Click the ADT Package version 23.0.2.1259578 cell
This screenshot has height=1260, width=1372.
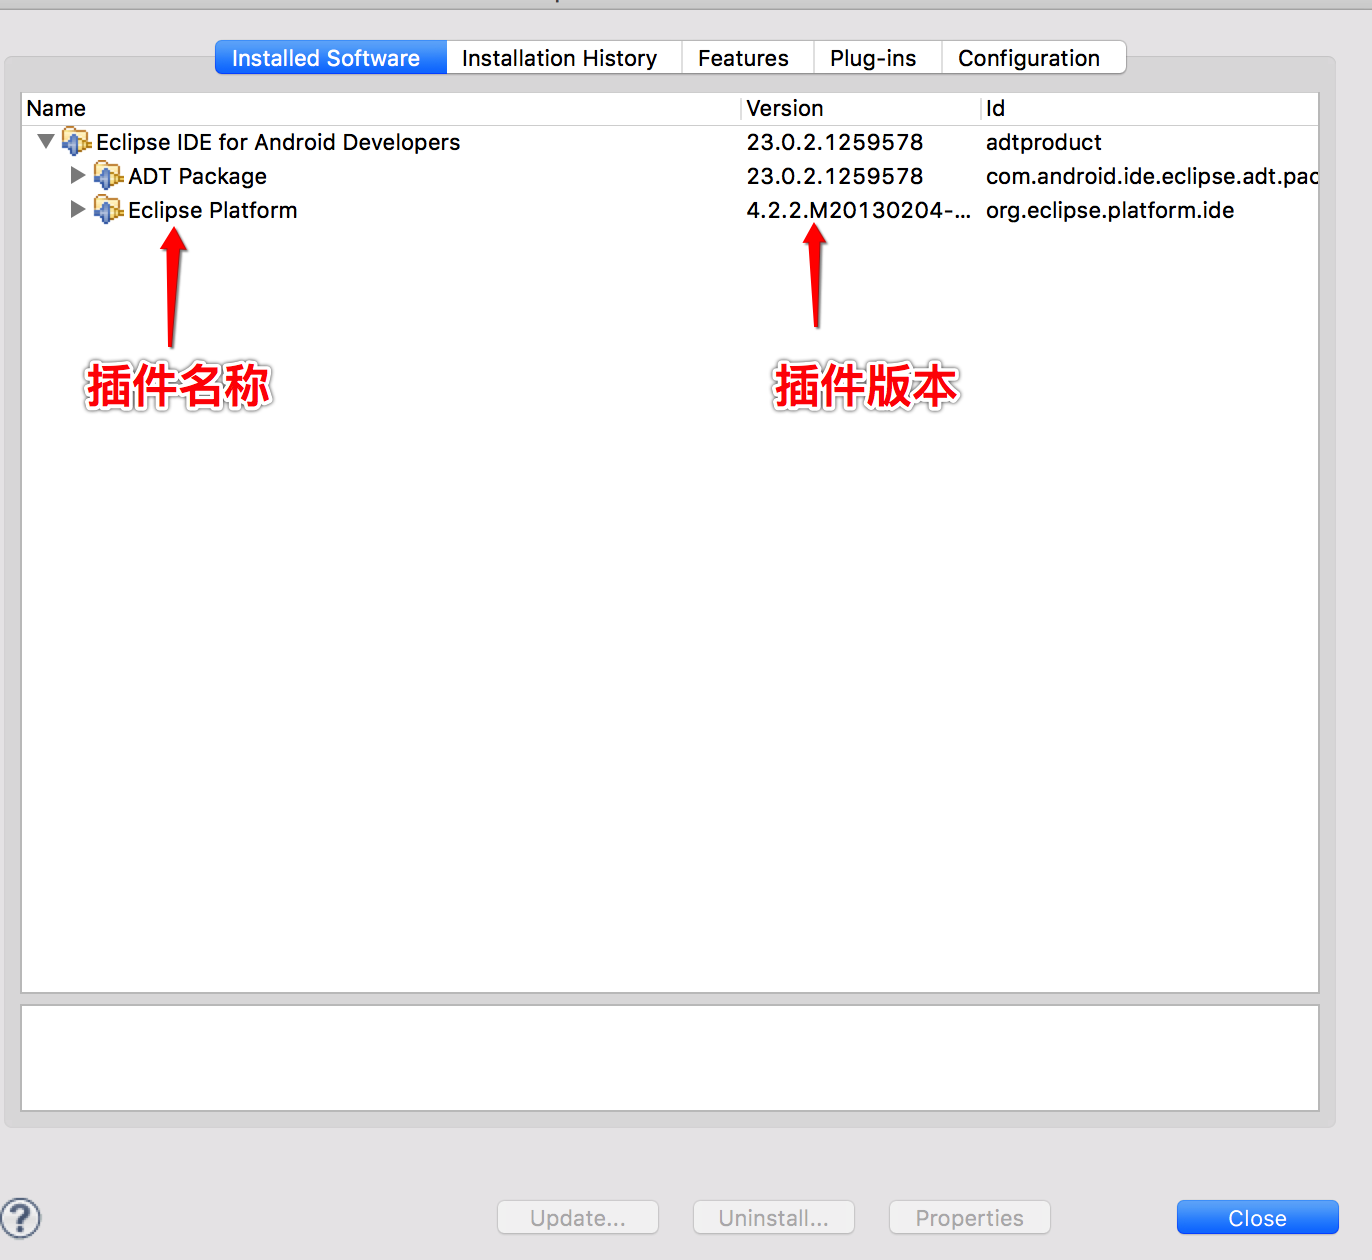click(835, 176)
